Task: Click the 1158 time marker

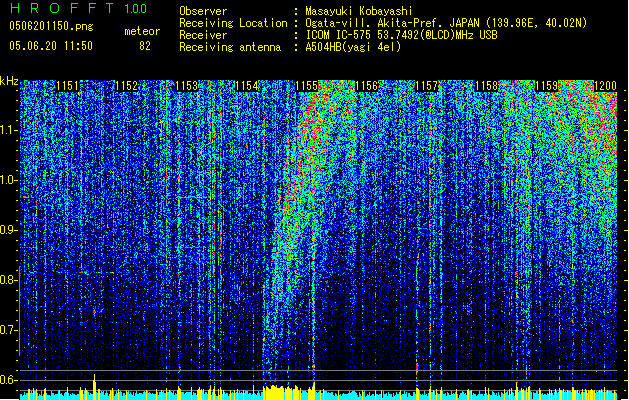Action: (x=487, y=86)
